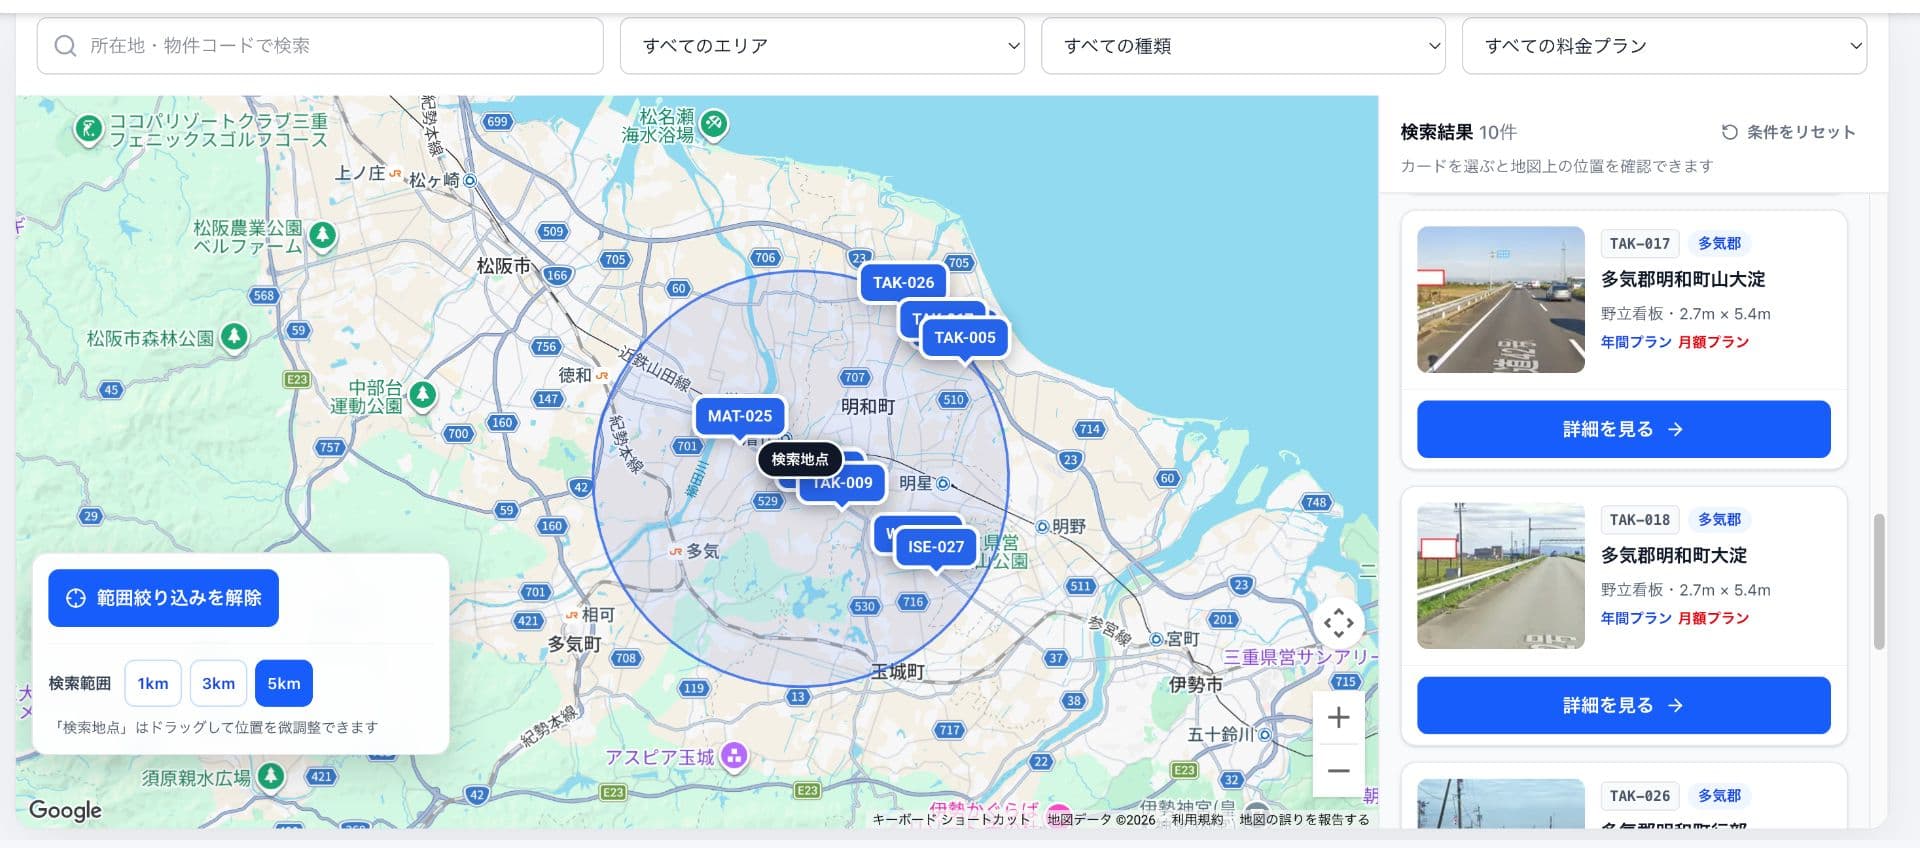The width and height of the screenshot is (1920, 848).
Task: Click the search field for location or property code
Action: 320,46
